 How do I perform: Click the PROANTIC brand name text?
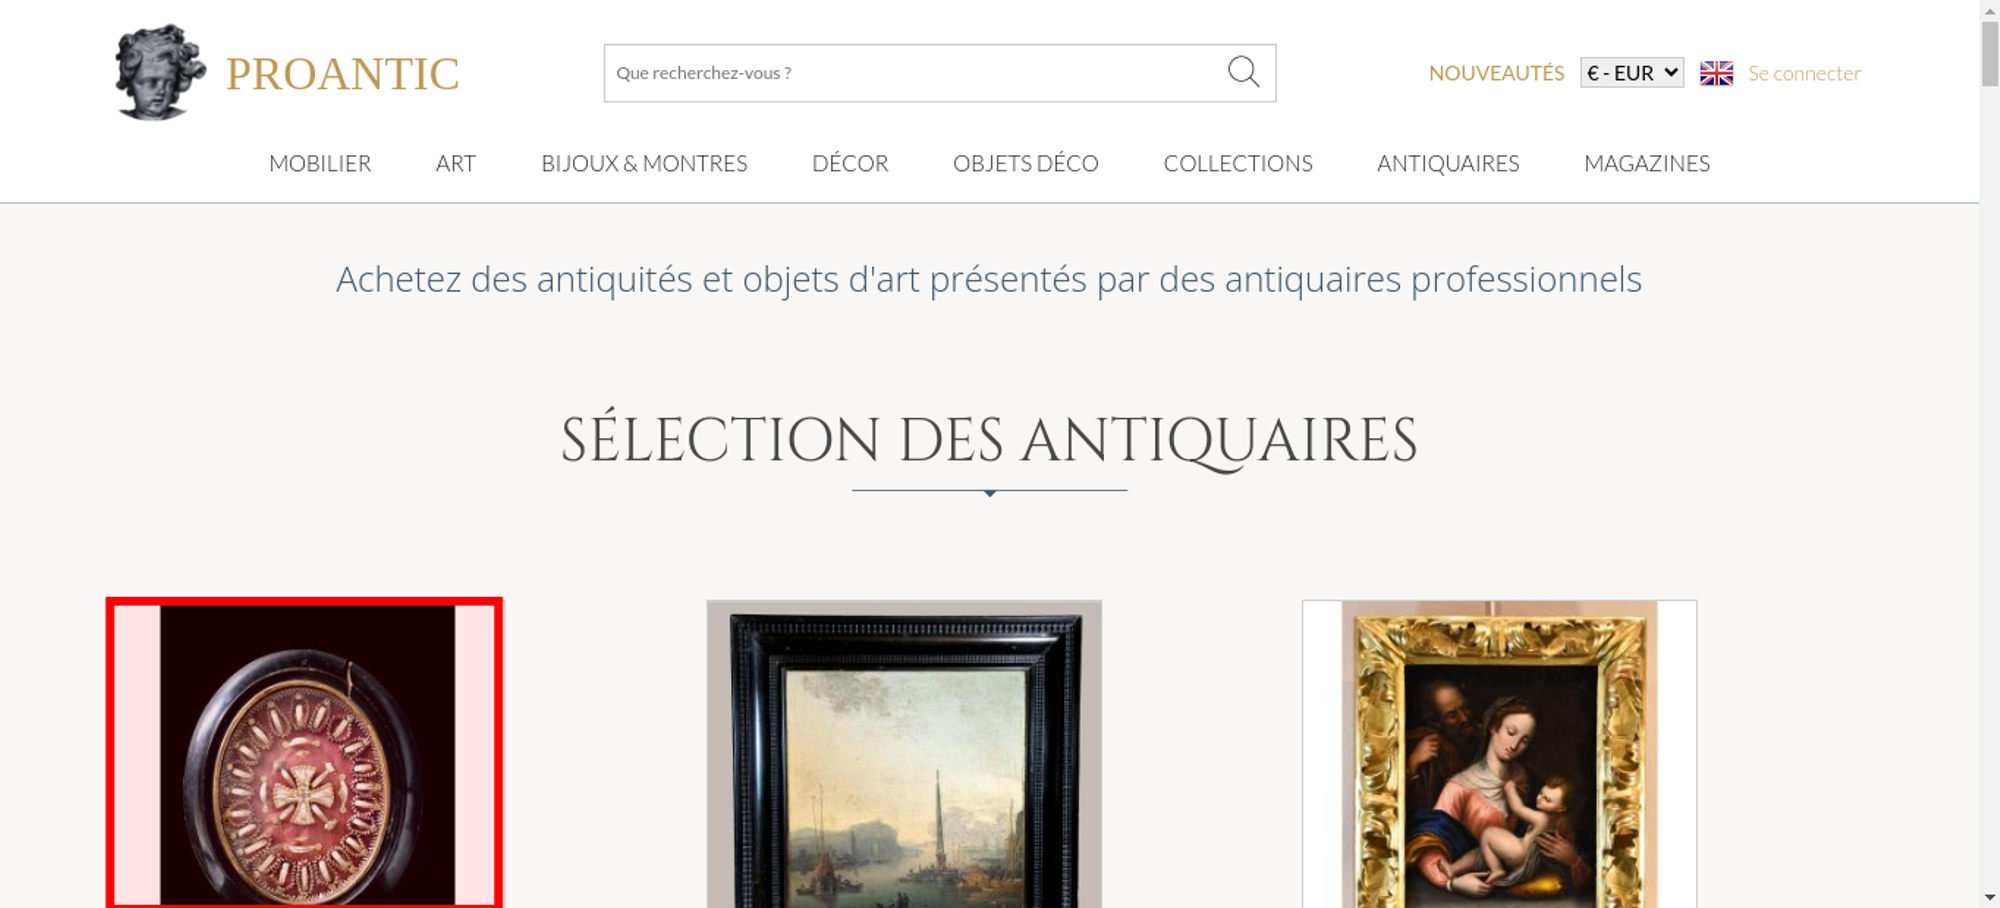point(342,74)
